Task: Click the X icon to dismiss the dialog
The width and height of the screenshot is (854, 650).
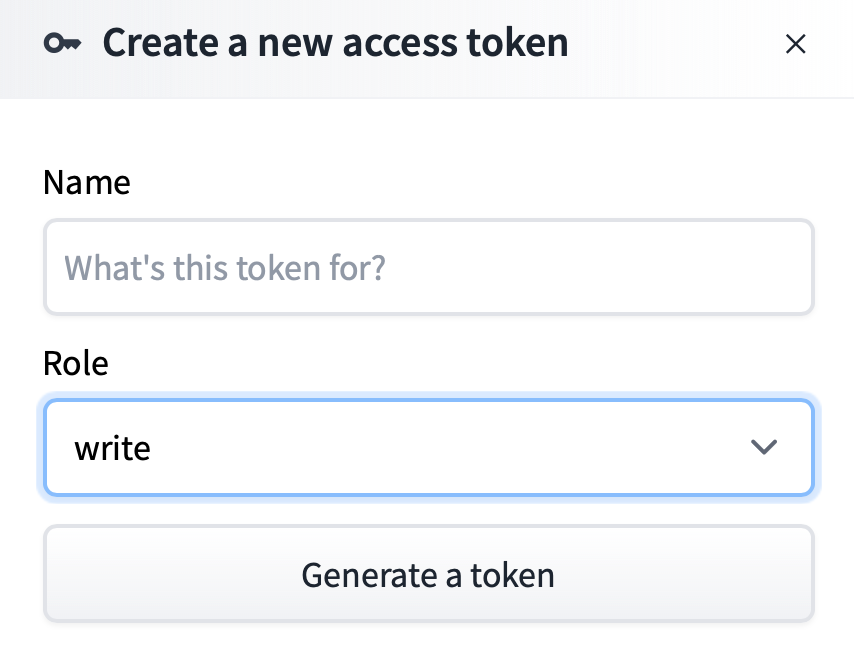Action: coord(795,44)
